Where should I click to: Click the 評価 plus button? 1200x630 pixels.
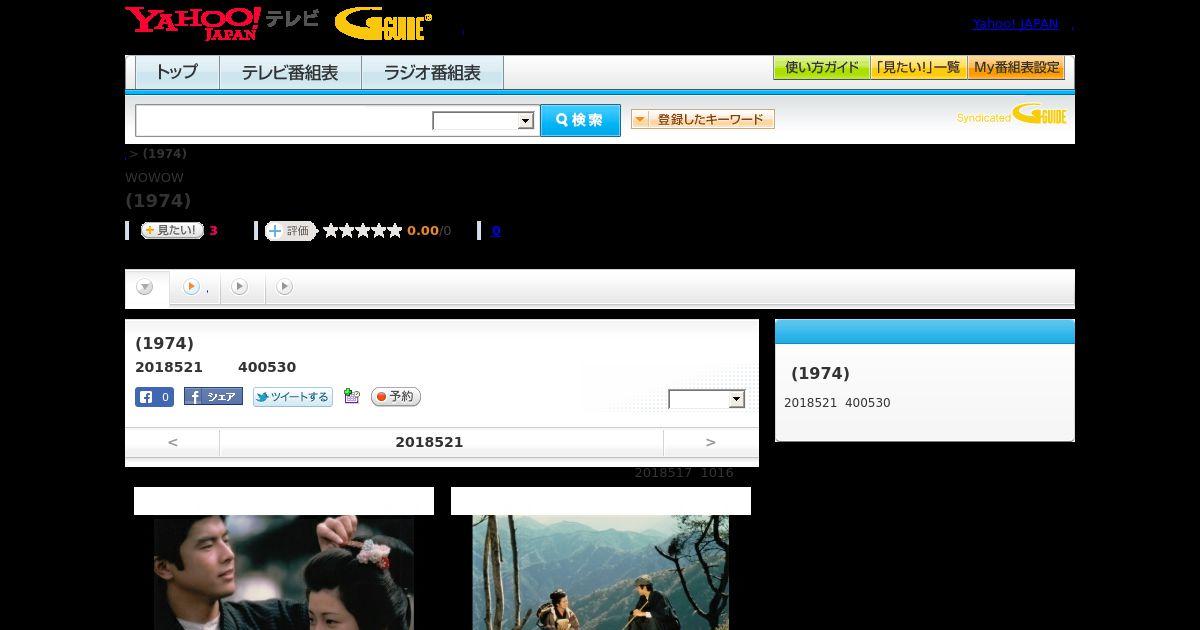[x=290, y=231]
